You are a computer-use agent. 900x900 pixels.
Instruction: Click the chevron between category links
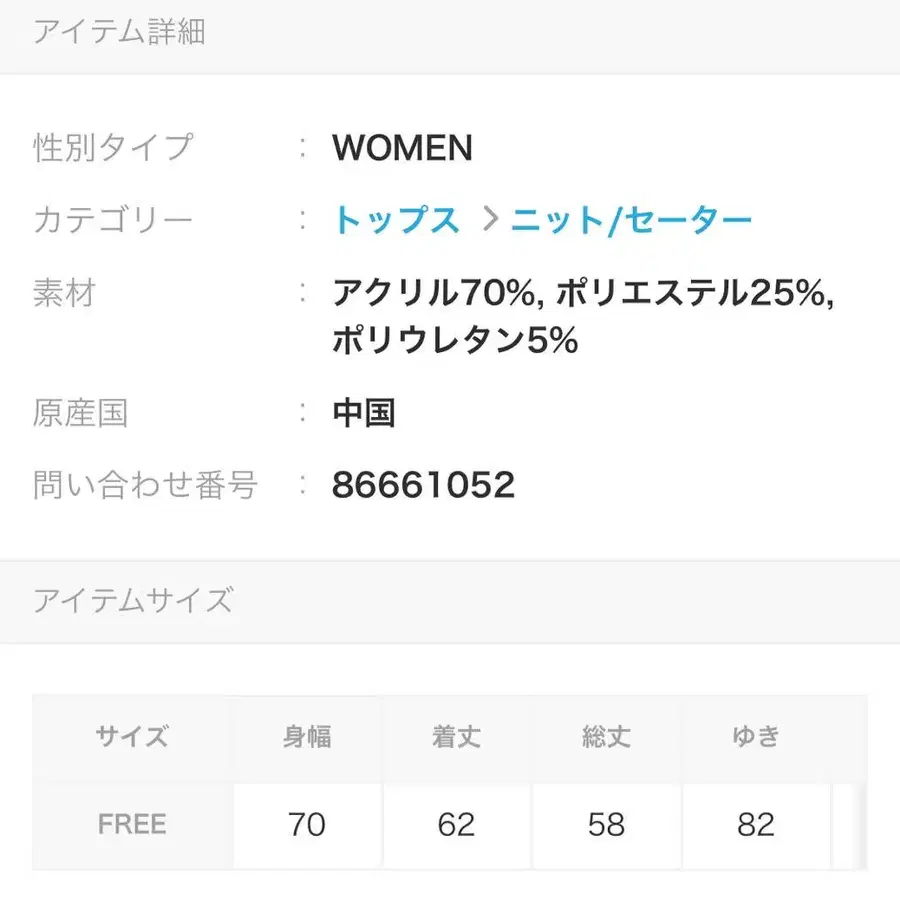(490, 221)
